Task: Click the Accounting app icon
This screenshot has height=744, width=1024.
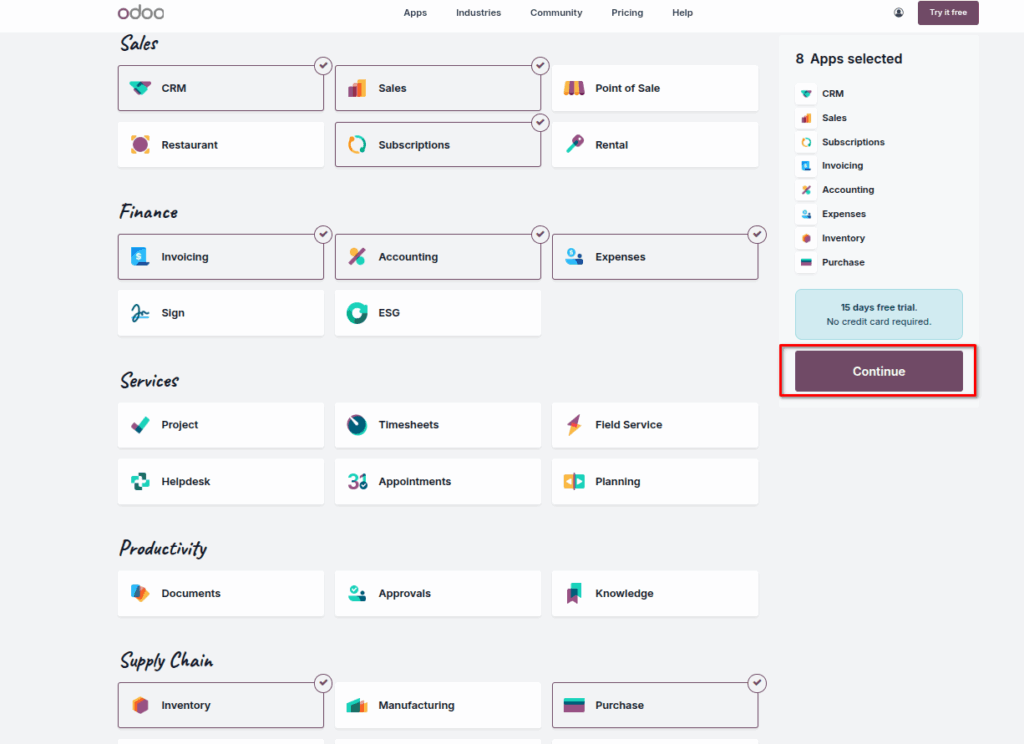Action: coord(357,257)
